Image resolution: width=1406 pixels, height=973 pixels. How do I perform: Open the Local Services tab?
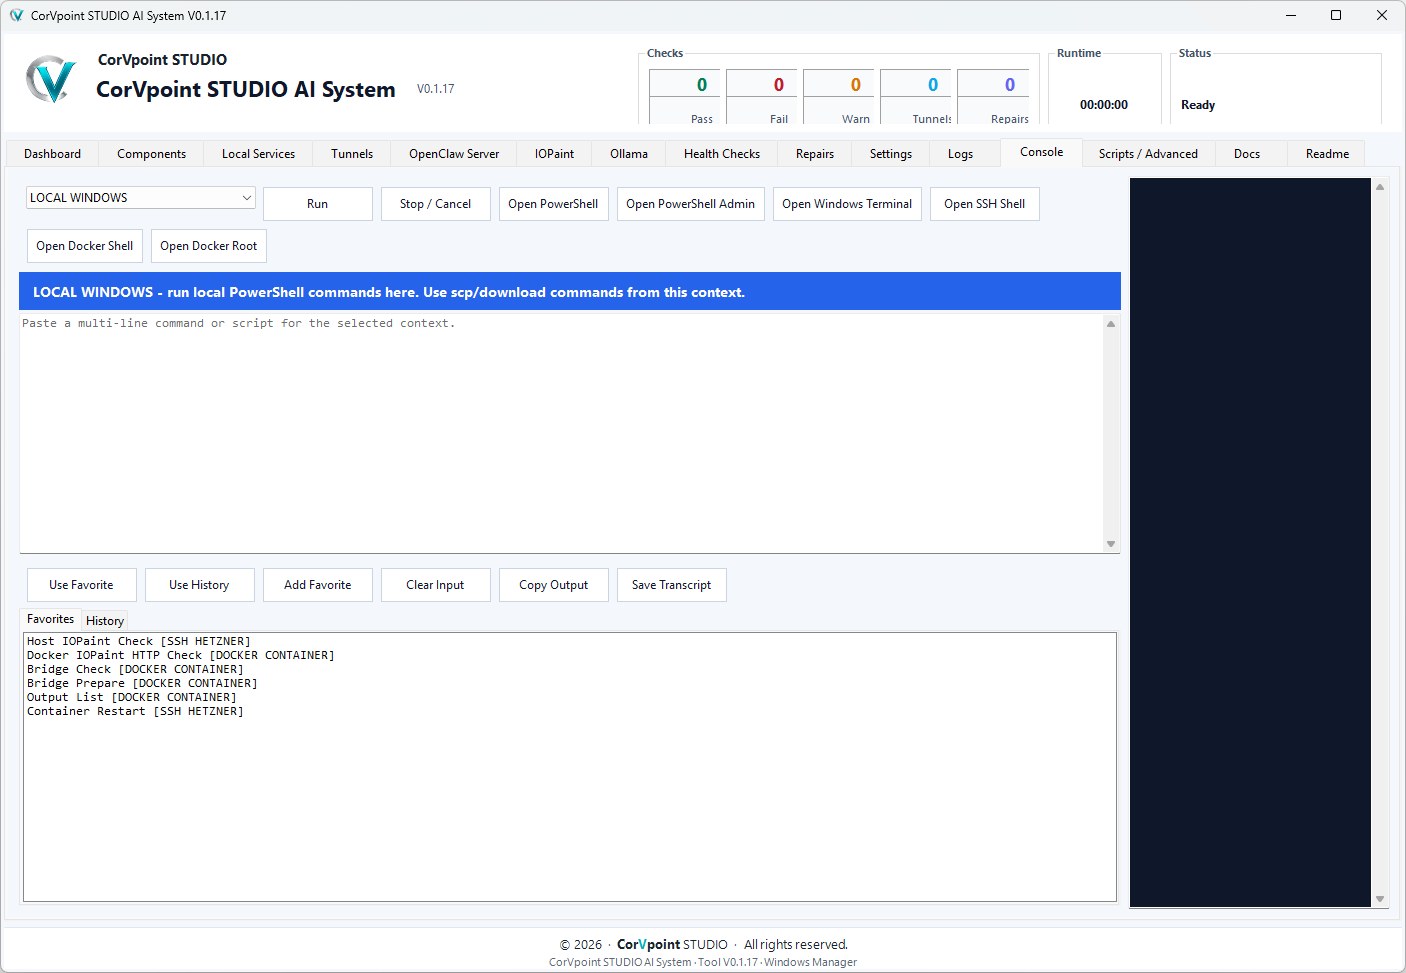pos(258,154)
